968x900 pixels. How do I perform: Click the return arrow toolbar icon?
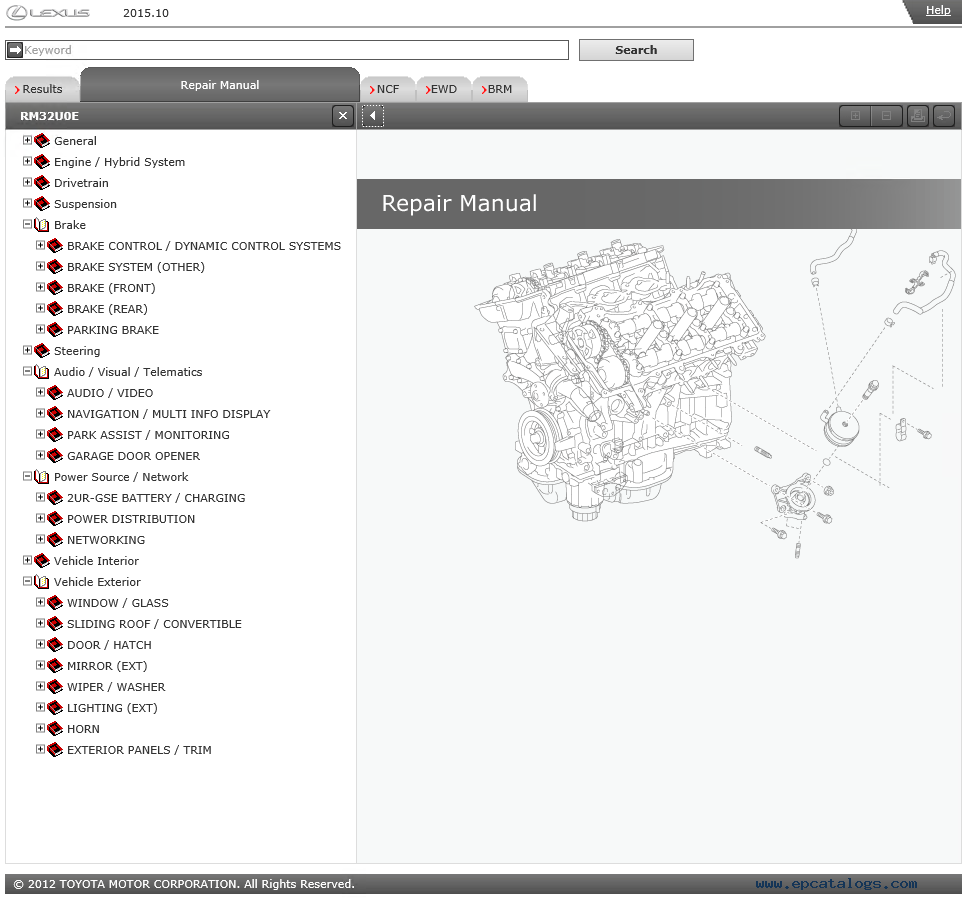click(944, 116)
